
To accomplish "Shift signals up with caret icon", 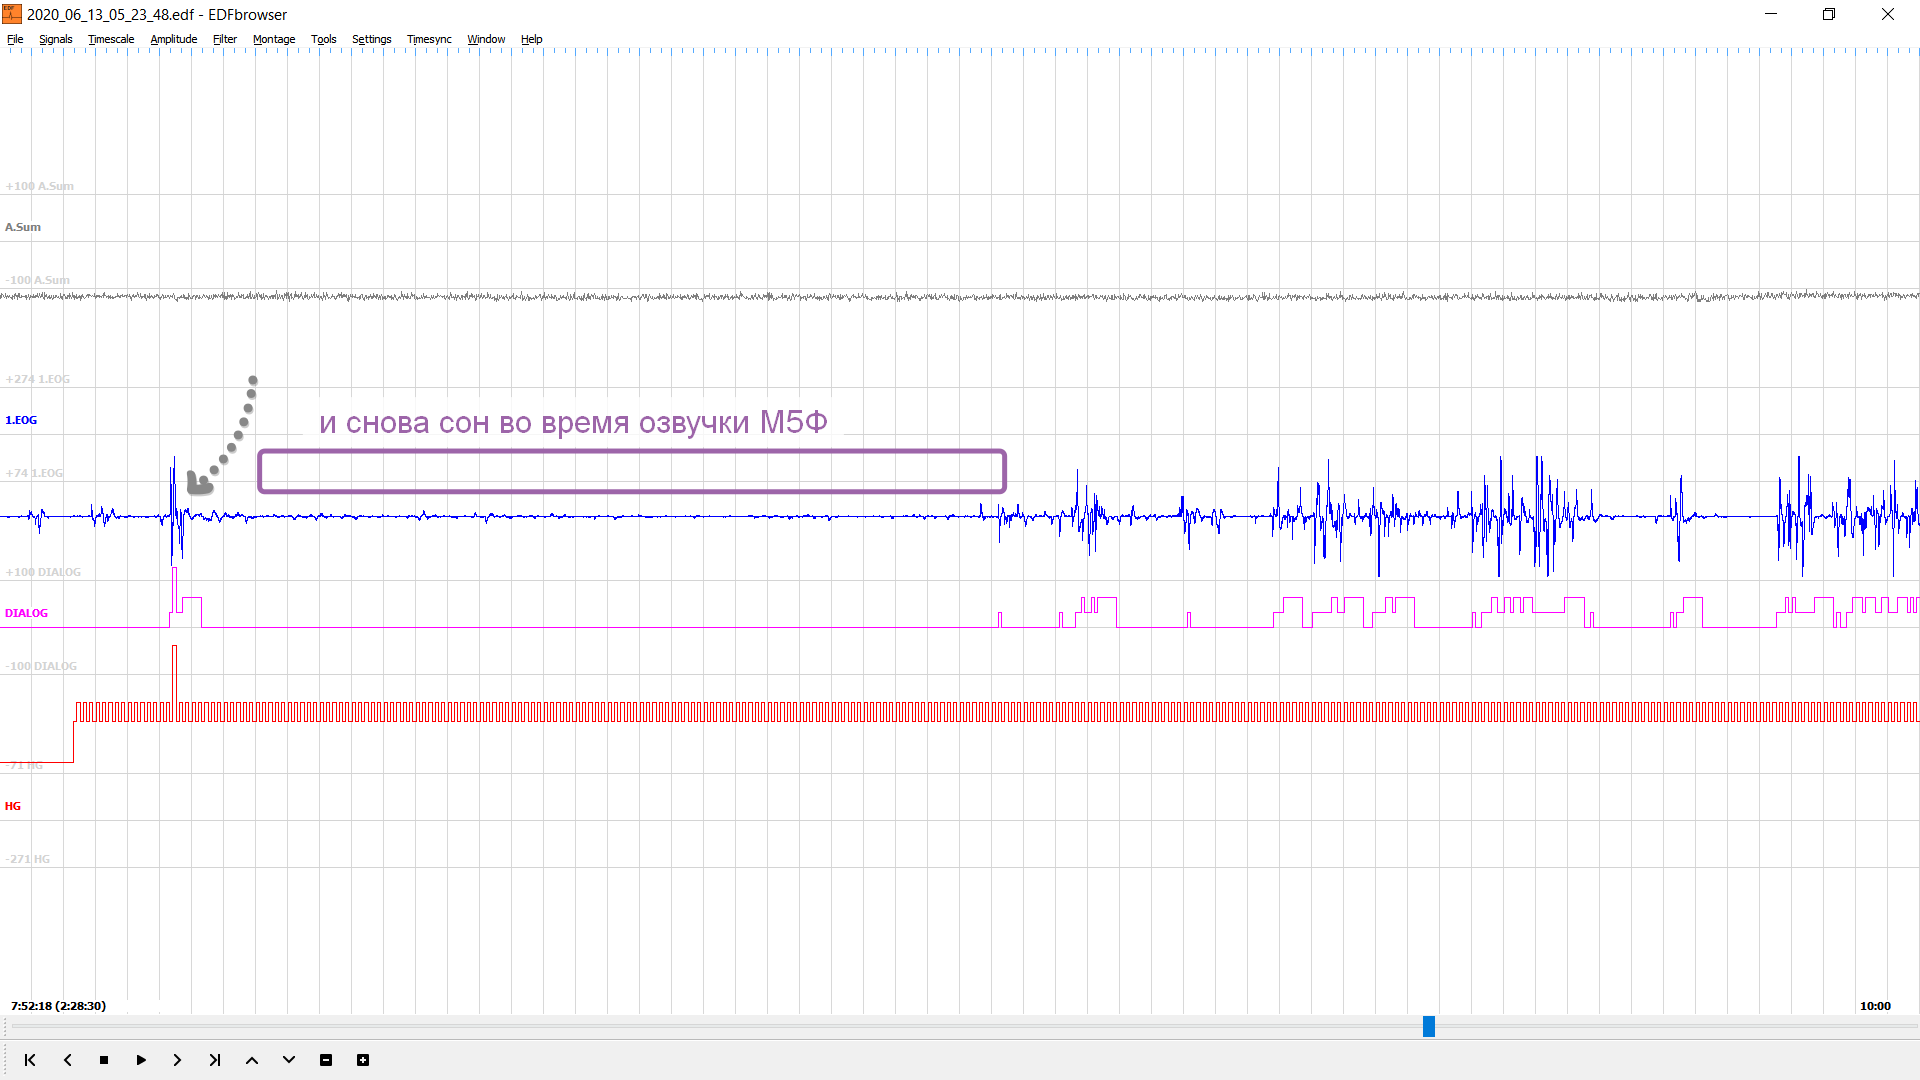I will pyautogui.click(x=252, y=1060).
